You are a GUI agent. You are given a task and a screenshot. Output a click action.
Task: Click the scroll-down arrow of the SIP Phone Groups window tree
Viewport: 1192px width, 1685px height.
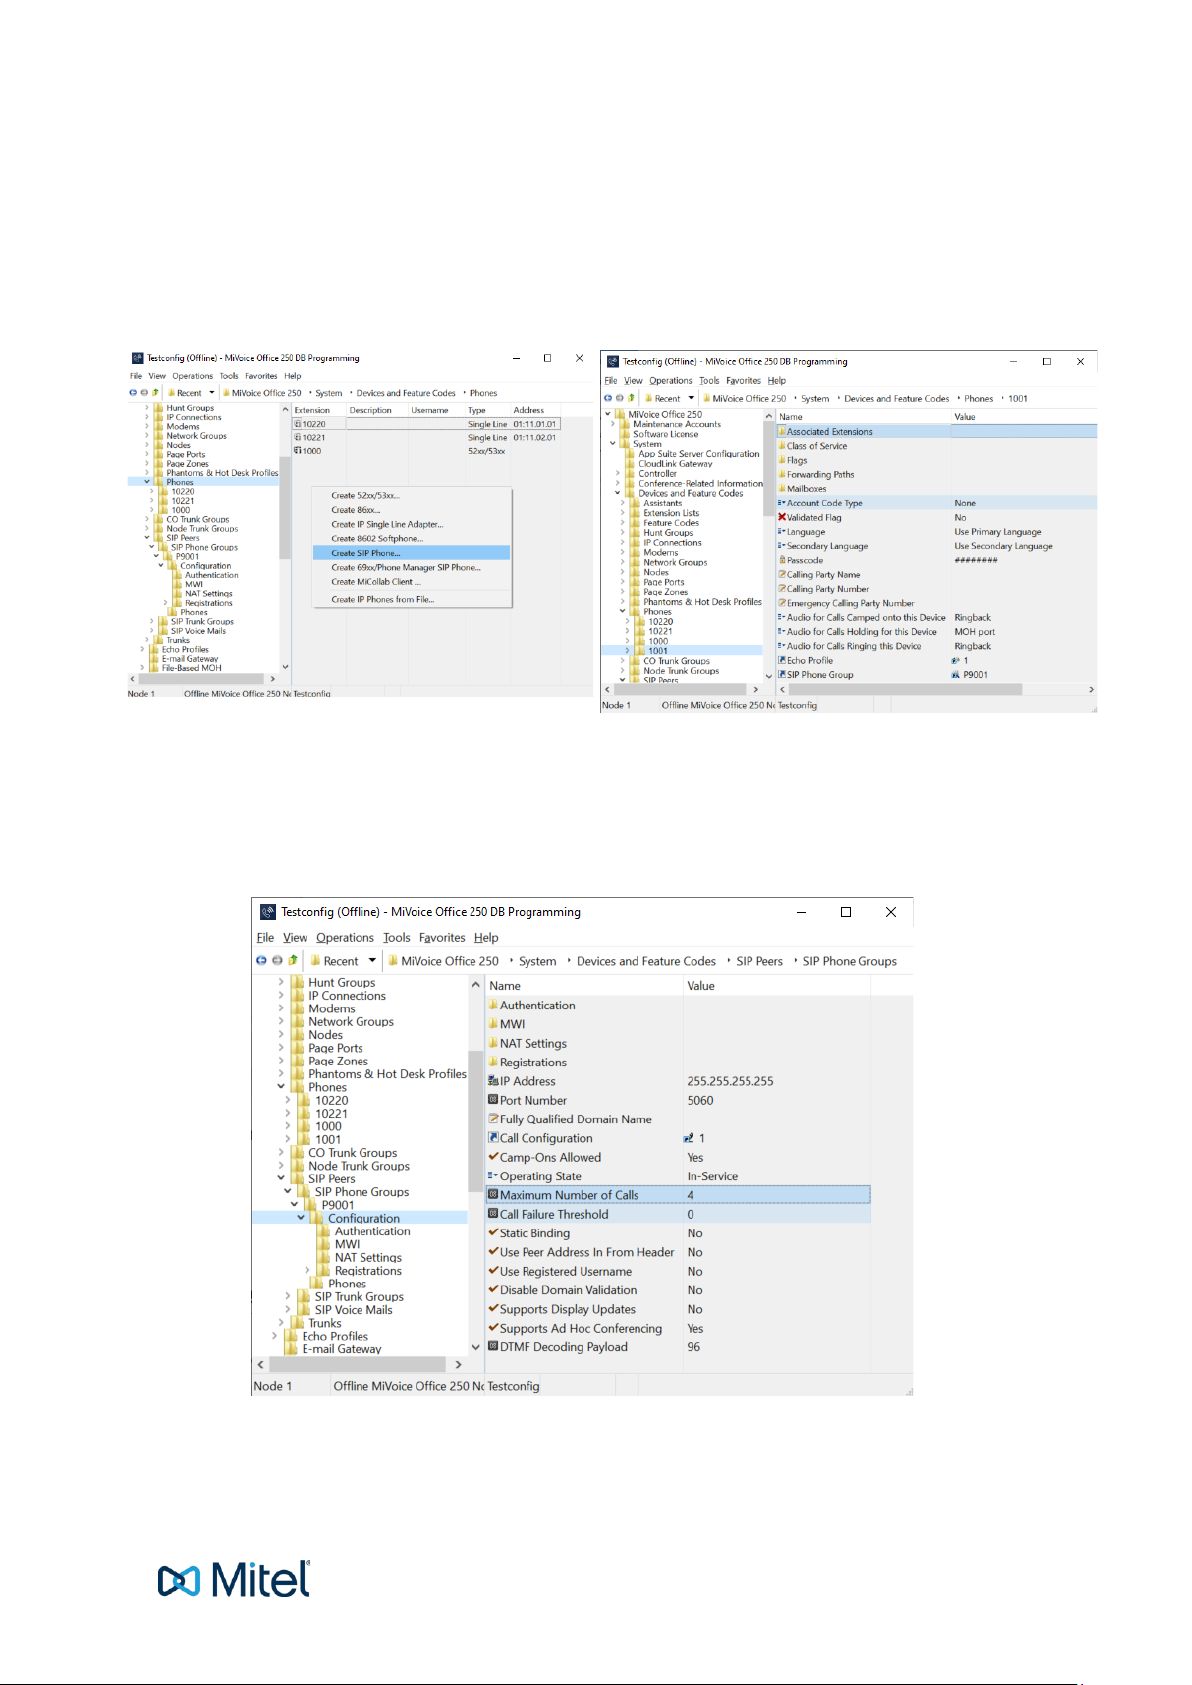(475, 1347)
